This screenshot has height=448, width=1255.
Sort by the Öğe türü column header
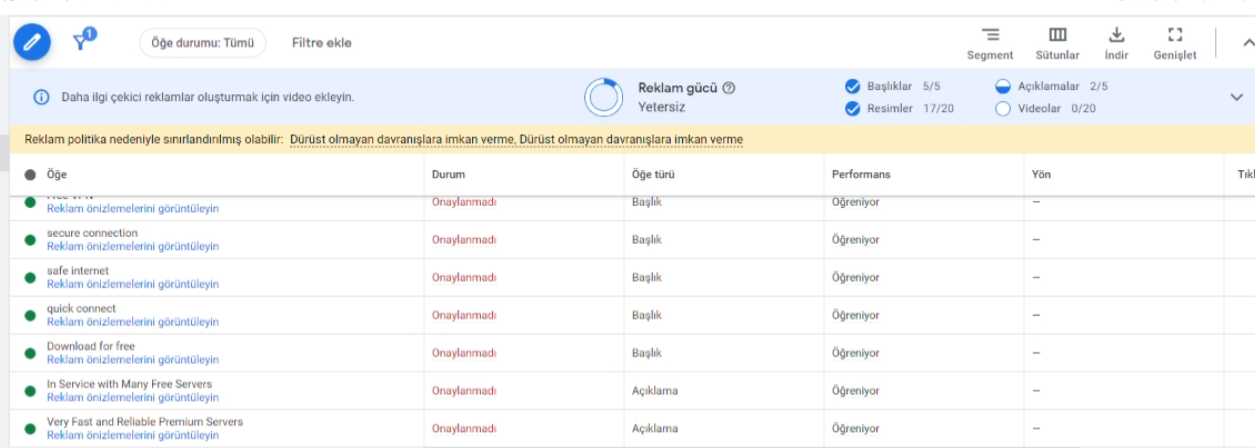(x=654, y=174)
